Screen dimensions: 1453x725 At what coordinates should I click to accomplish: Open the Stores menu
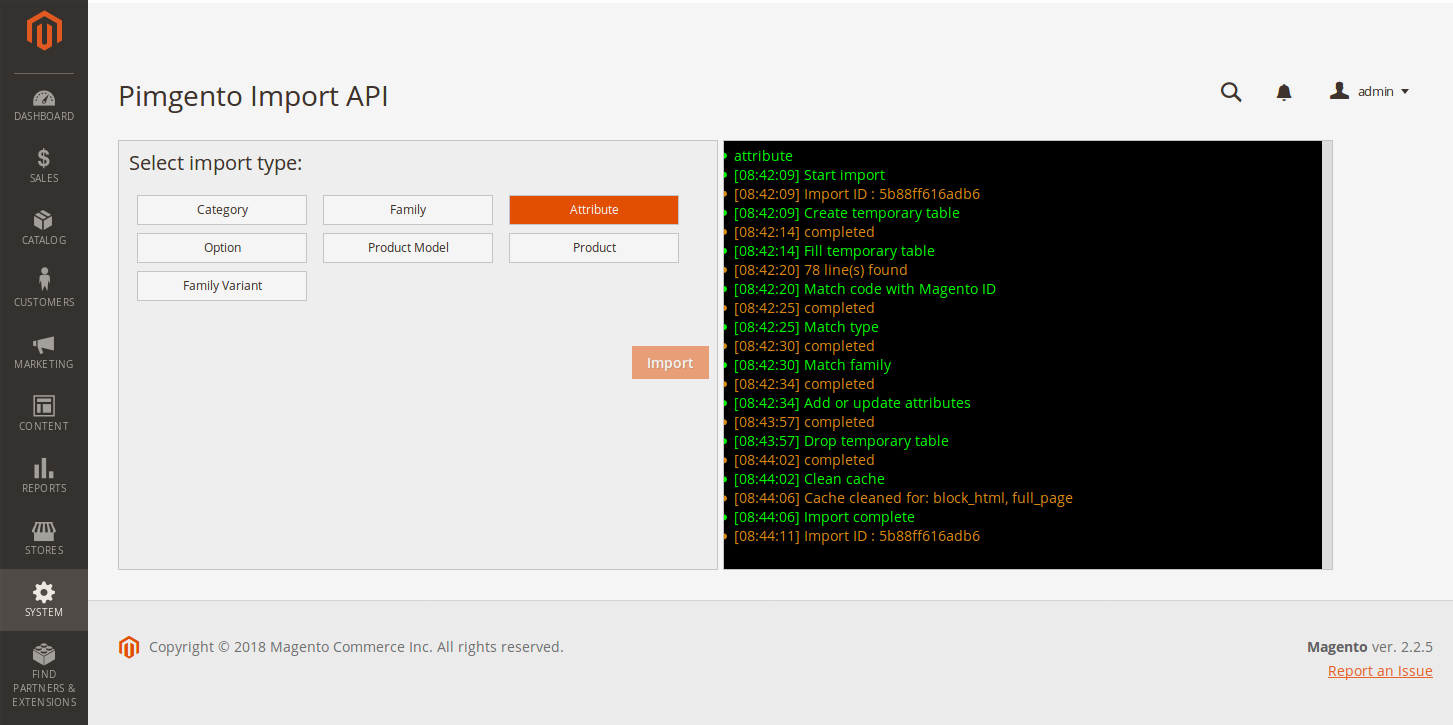coord(44,539)
